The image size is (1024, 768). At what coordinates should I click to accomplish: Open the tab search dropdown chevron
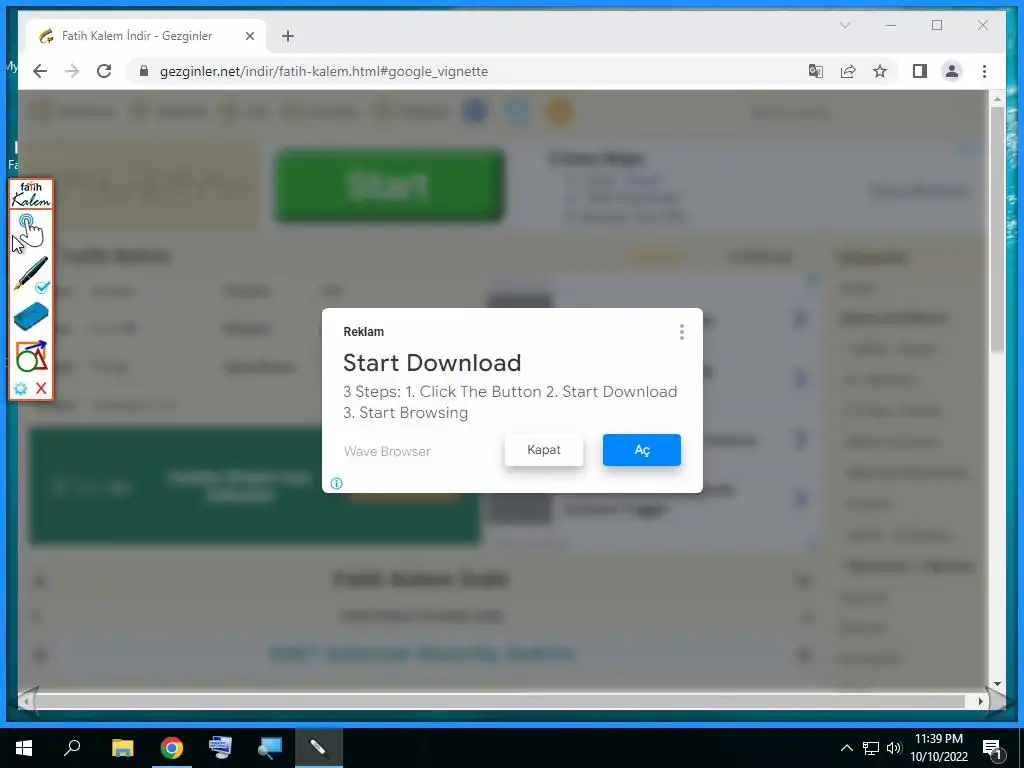pos(844,25)
